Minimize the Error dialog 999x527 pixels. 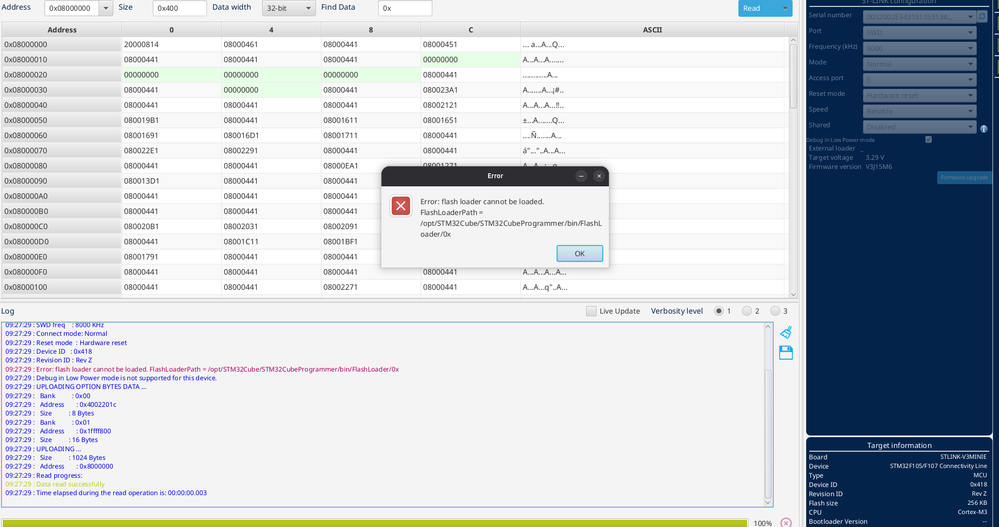(581, 176)
